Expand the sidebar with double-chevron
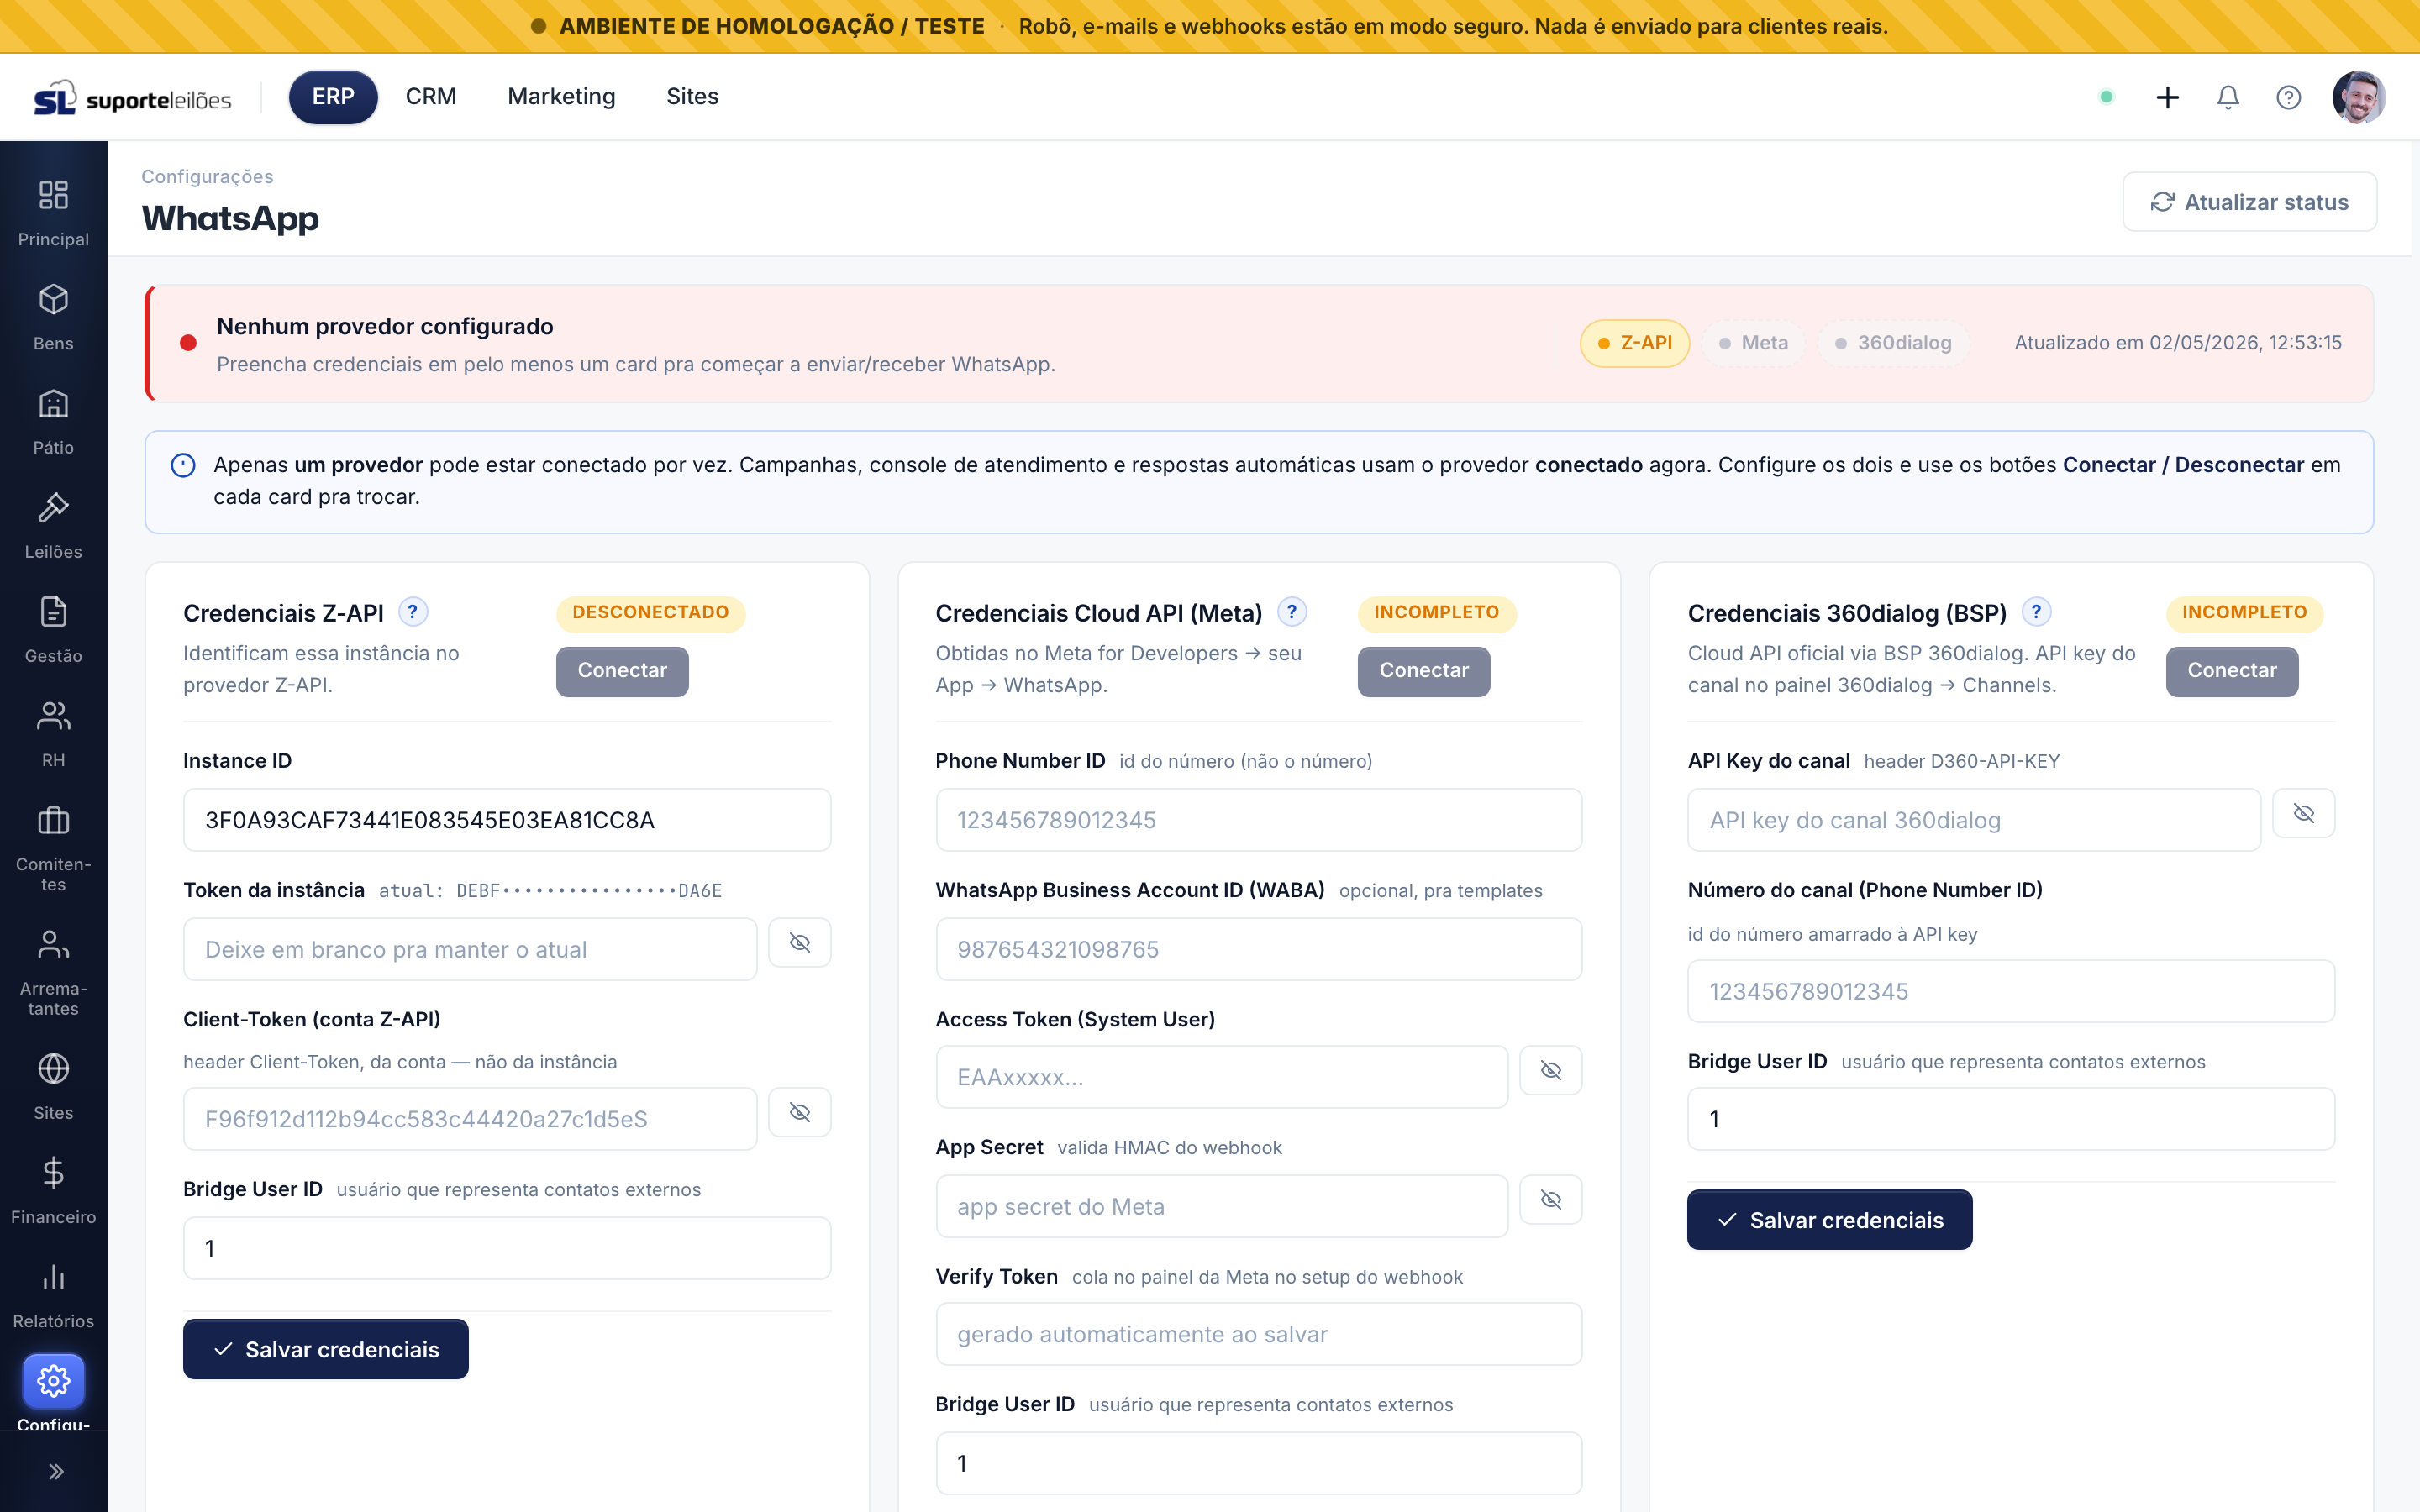Screen dimensions: 2420x1512 [x=56, y=1471]
